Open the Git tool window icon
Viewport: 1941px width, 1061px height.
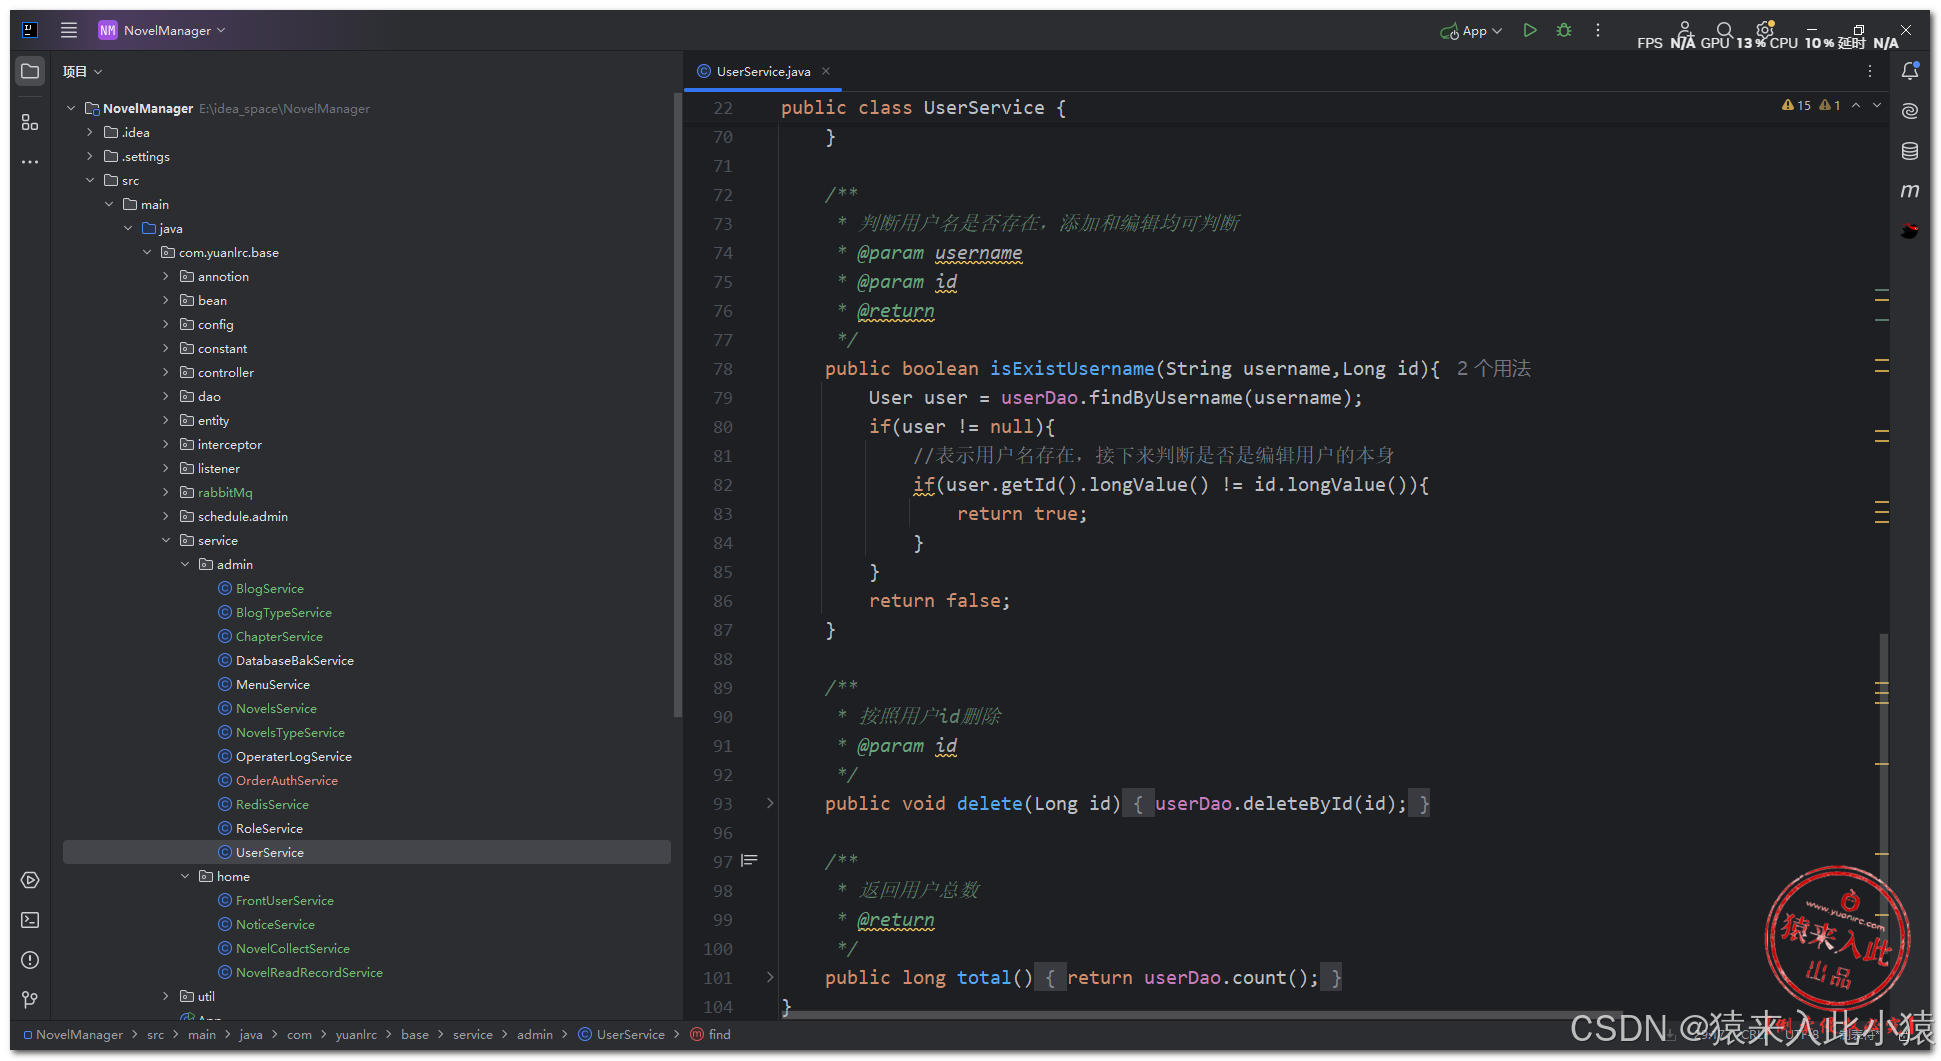click(30, 1000)
